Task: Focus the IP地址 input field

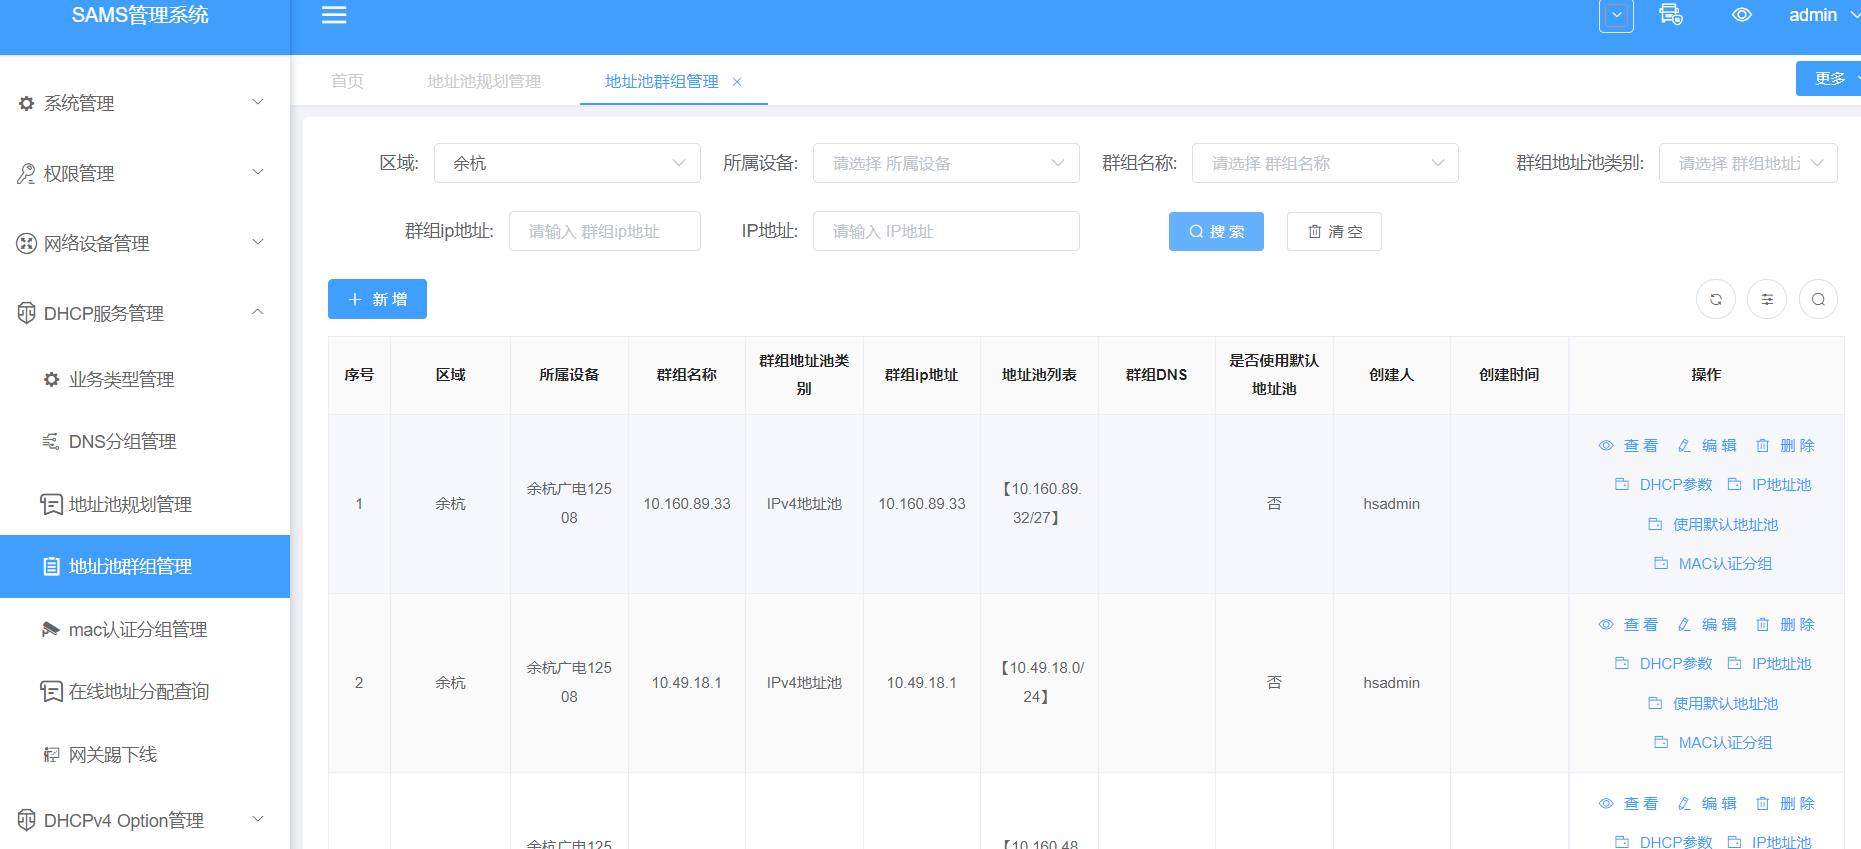Action: pos(946,231)
